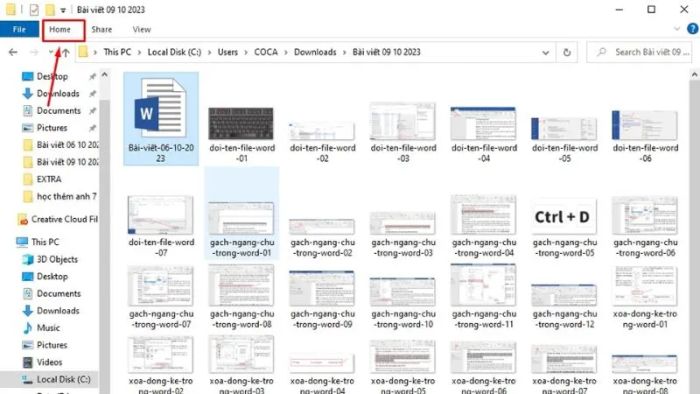Click the navigation pane scroll up arrow
Image resolution: width=700 pixels, height=394 pixels.
tap(104, 75)
